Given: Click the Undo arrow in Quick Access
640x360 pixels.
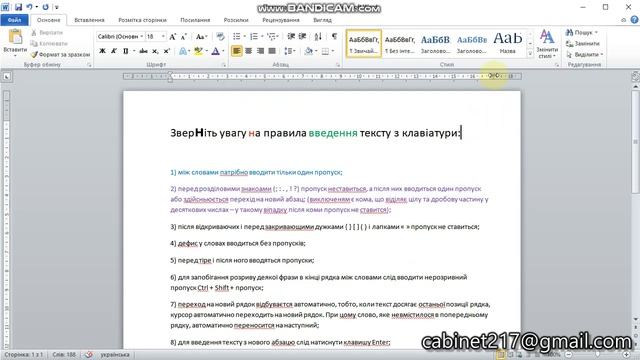Looking at the screenshot, I should click(x=29, y=7).
